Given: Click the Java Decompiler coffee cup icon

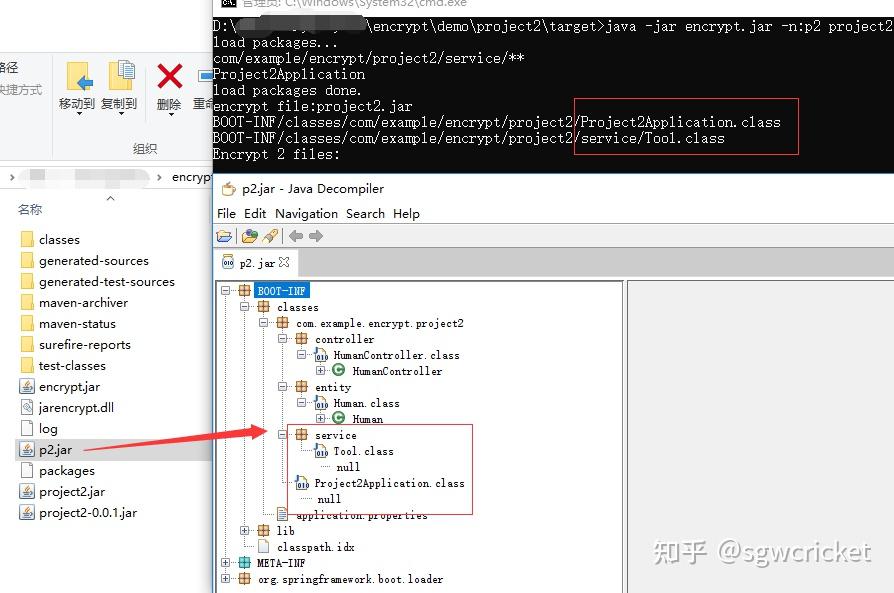Looking at the screenshot, I should (226, 189).
